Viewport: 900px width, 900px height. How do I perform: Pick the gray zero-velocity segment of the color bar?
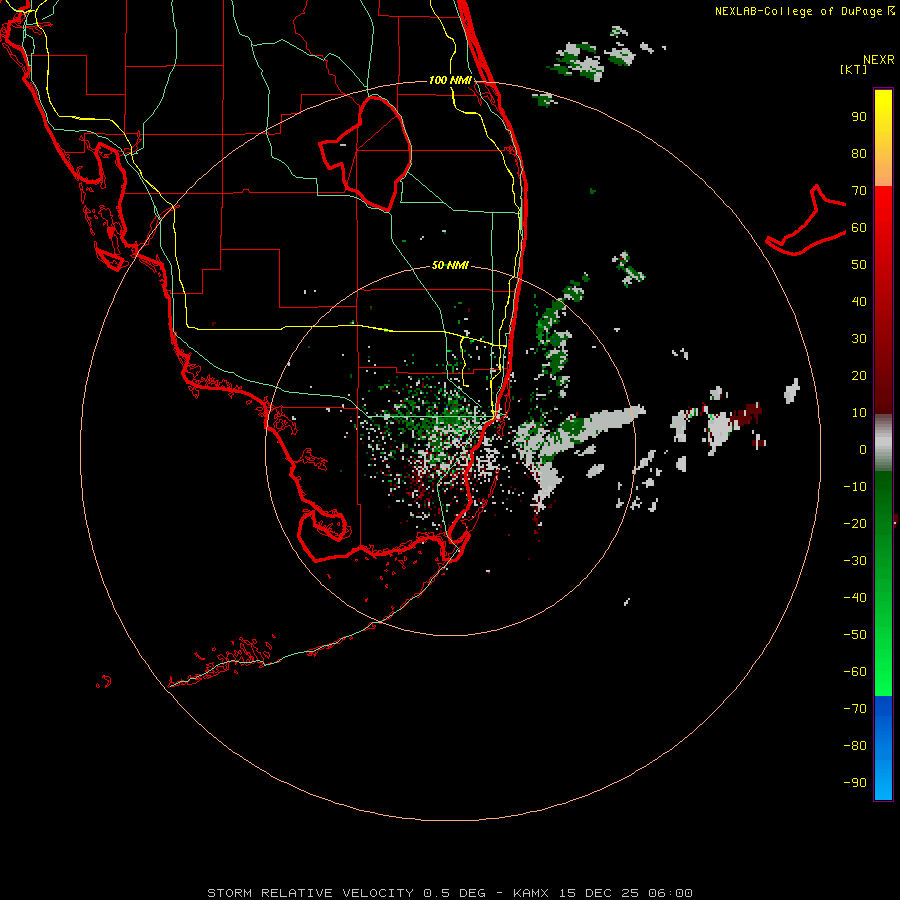point(883,443)
